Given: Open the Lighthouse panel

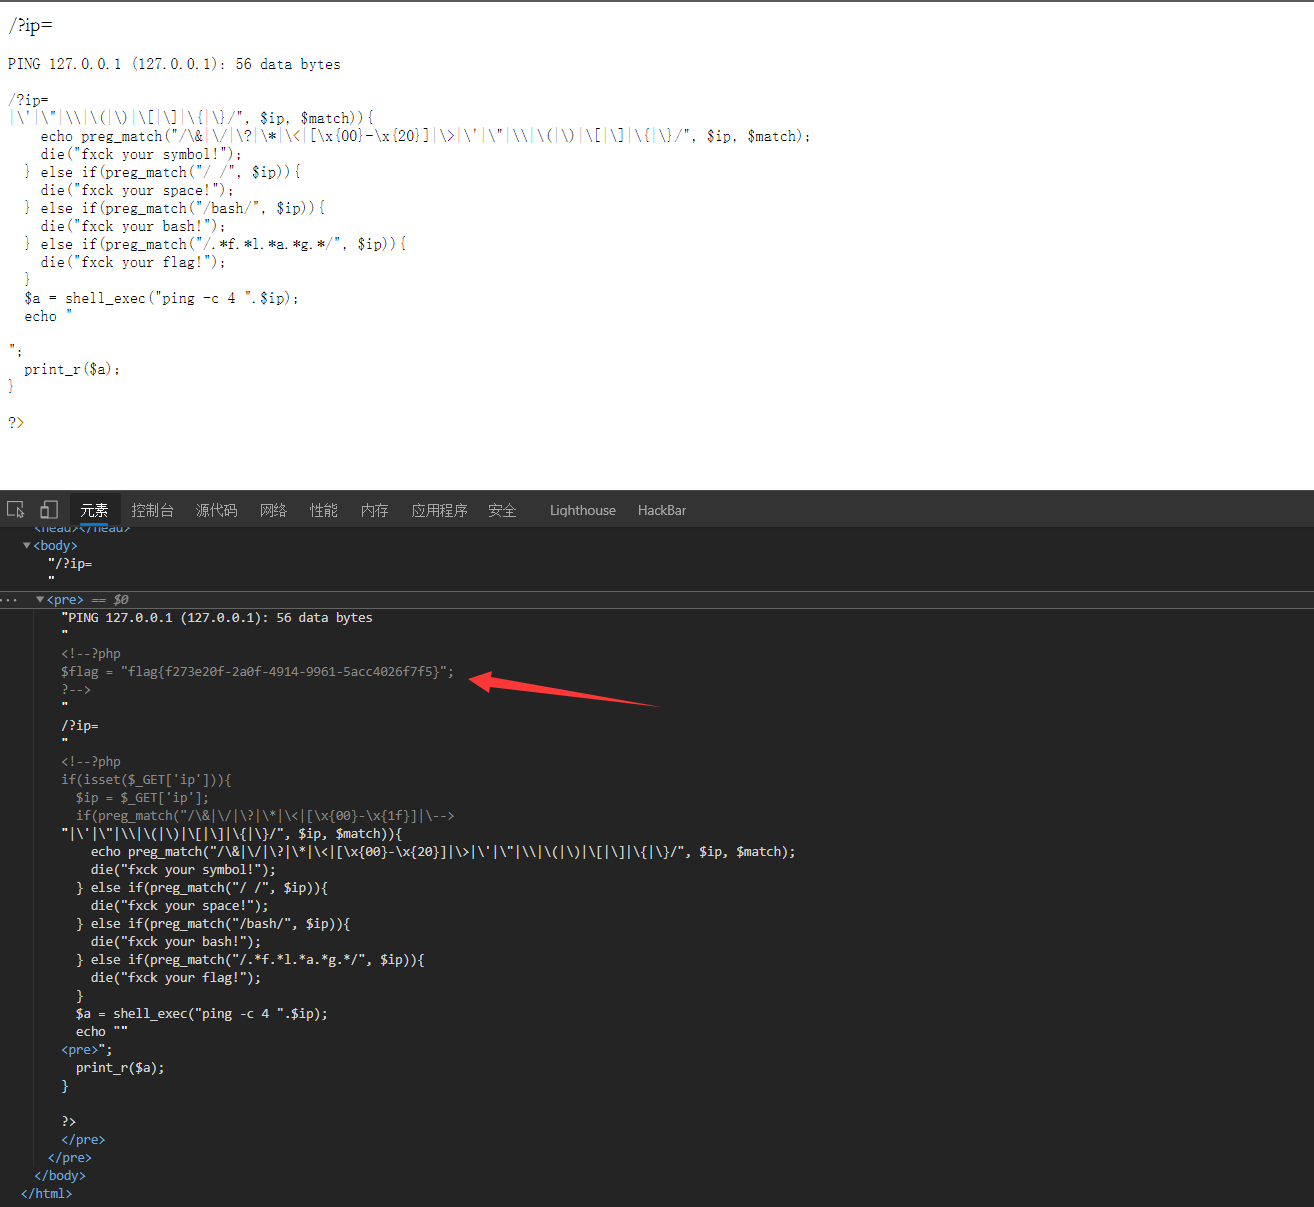Looking at the screenshot, I should [582, 510].
